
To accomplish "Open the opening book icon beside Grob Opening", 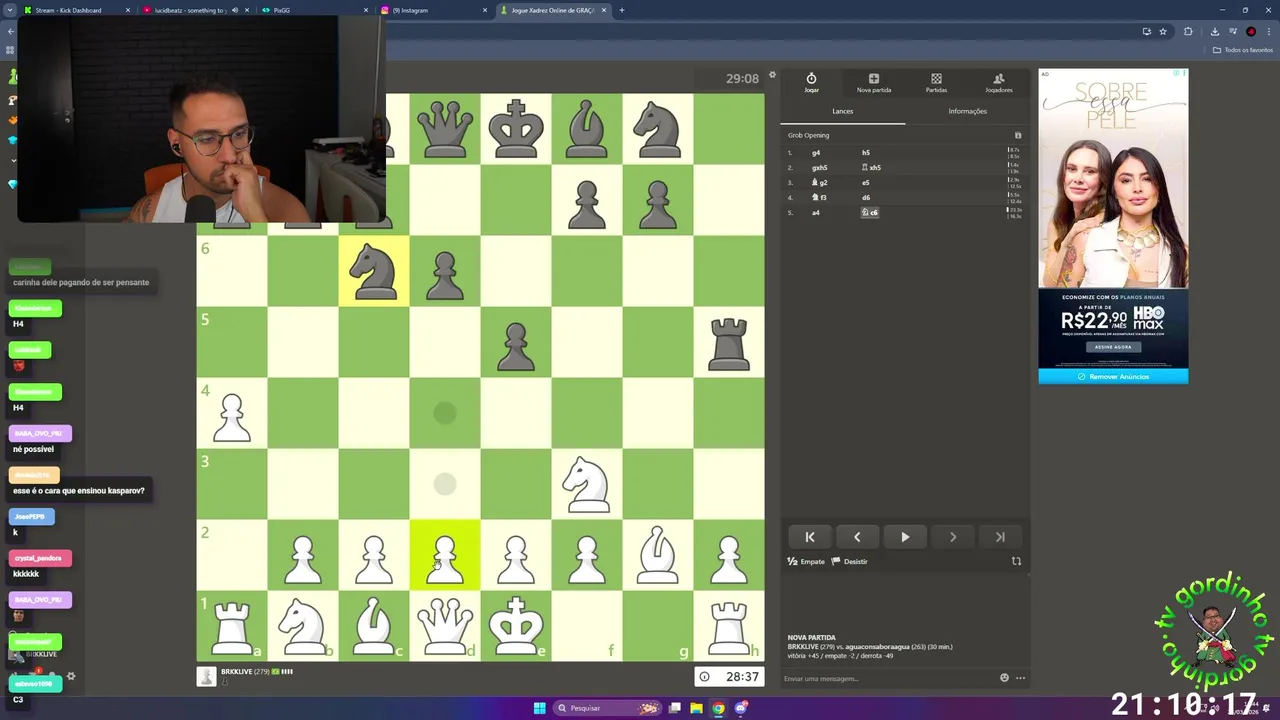I will tap(1018, 135).
